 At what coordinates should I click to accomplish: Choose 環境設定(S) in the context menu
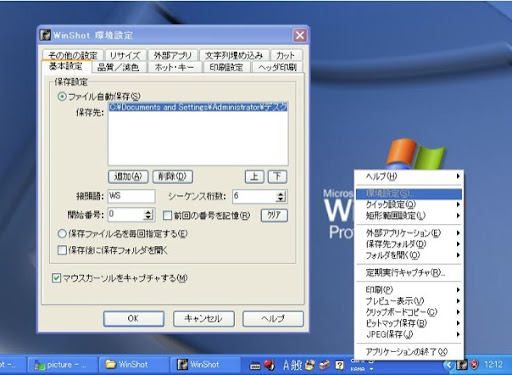[x=409, y=194]
